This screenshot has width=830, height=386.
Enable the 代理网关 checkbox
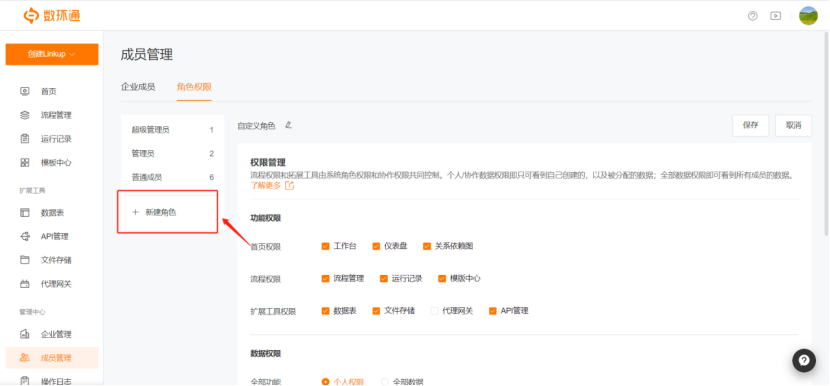coord(435,311)
